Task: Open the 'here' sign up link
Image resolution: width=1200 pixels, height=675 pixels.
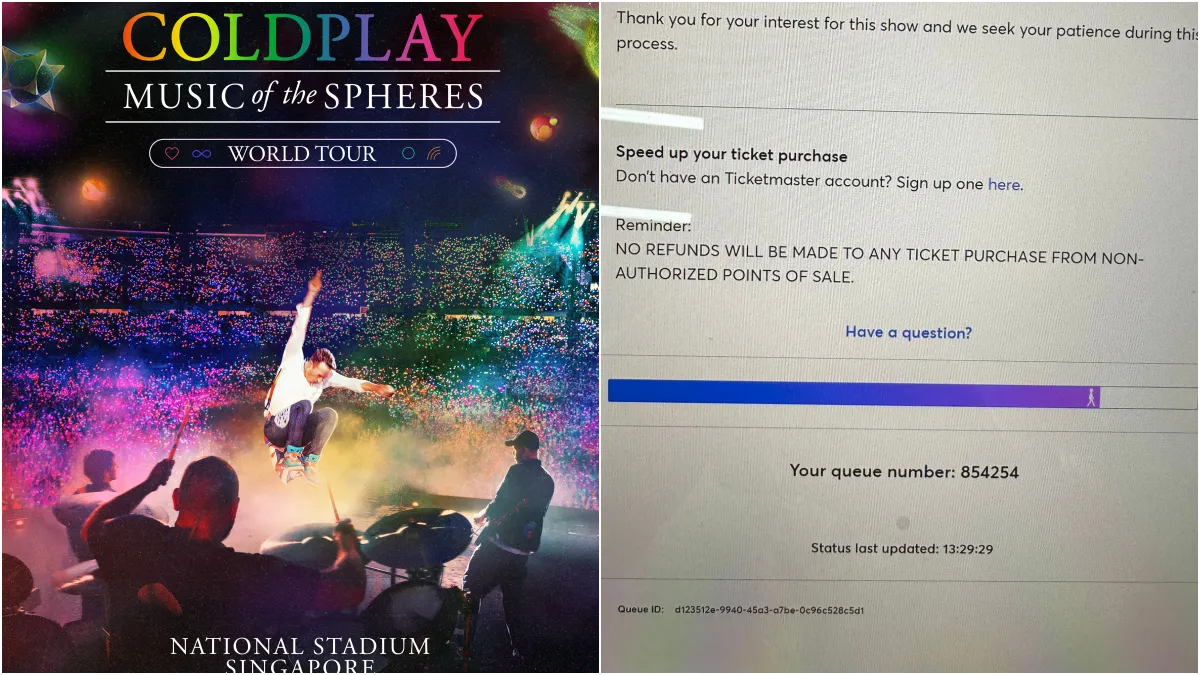Action: 1004,184
